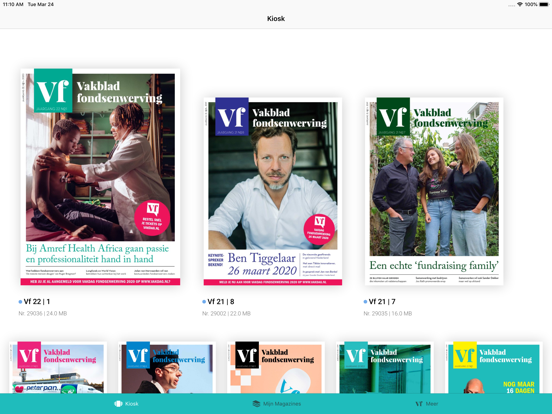
Task: Tap the Wi-Fi status icon
Action: (520, 4)
